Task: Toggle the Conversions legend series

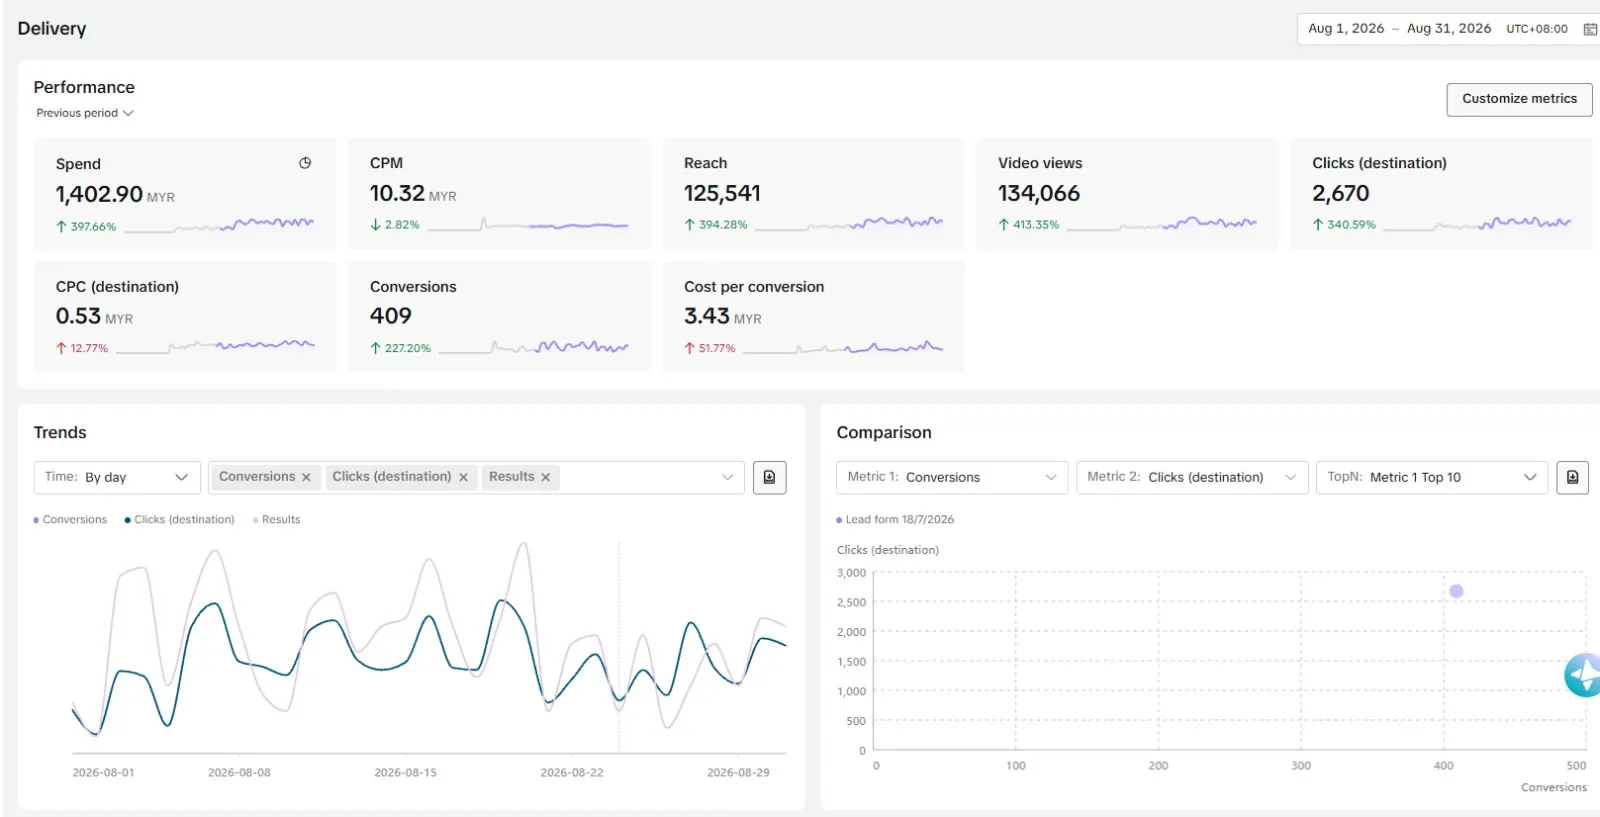Action: (70, 520)
